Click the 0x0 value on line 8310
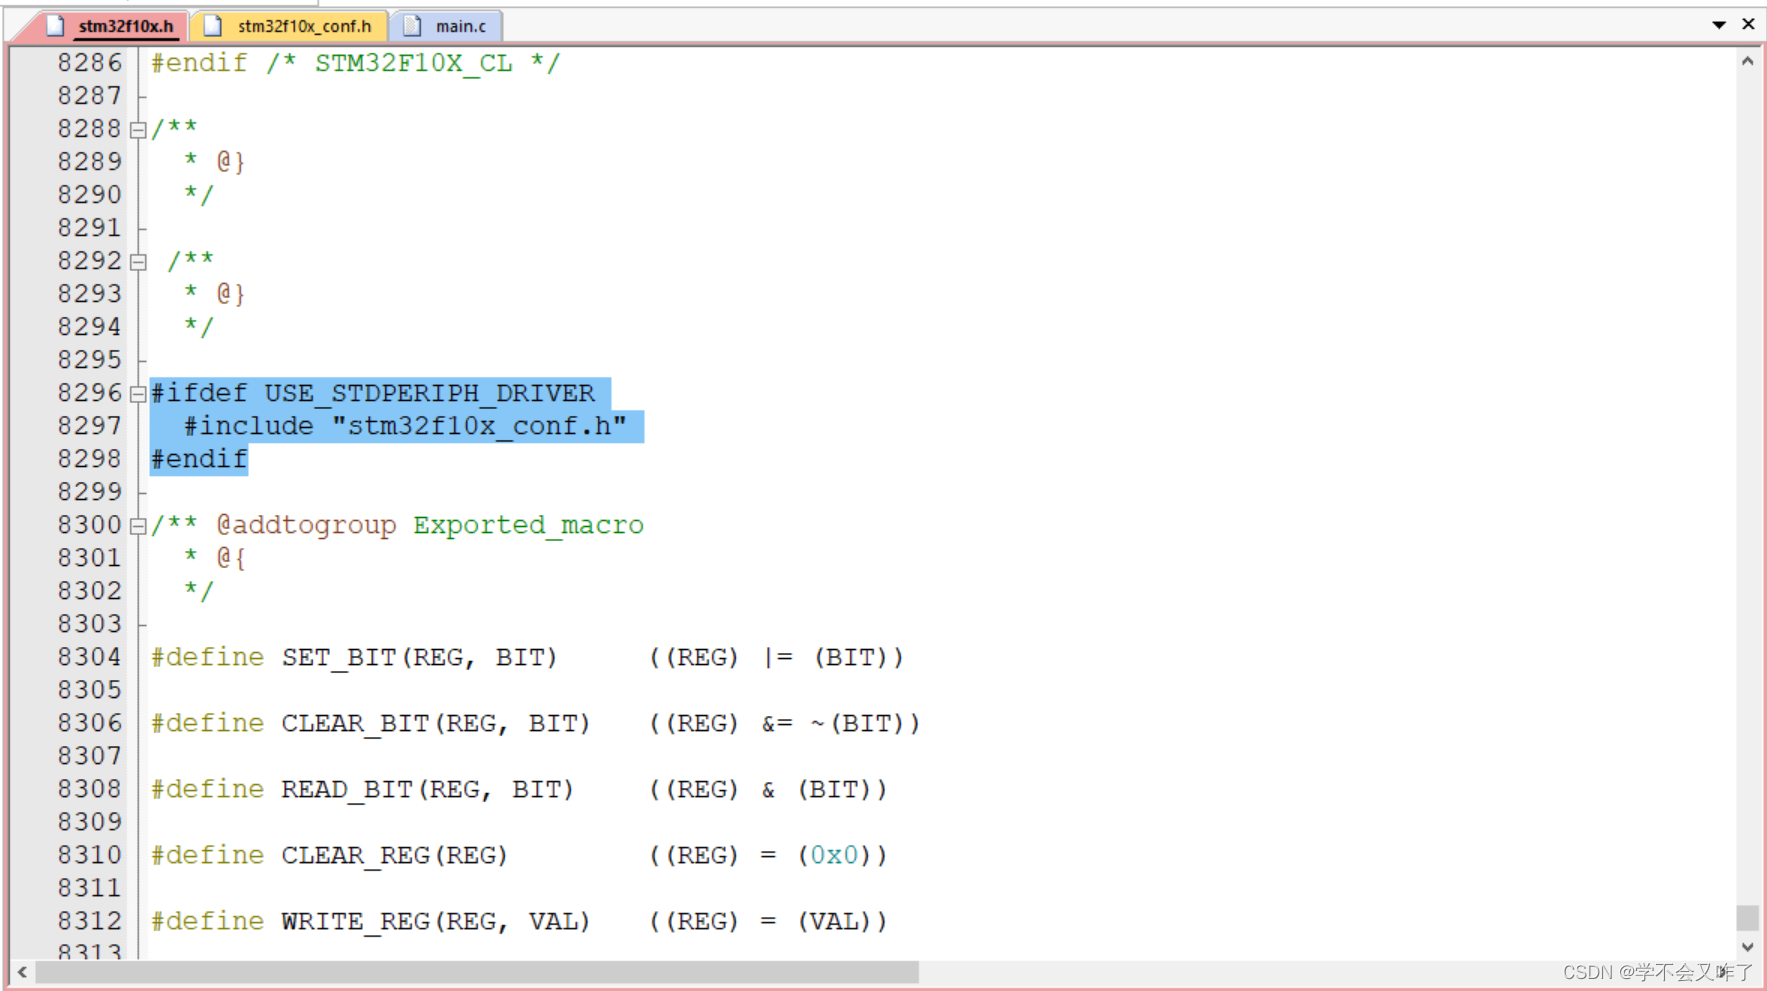 click(834, 856)
